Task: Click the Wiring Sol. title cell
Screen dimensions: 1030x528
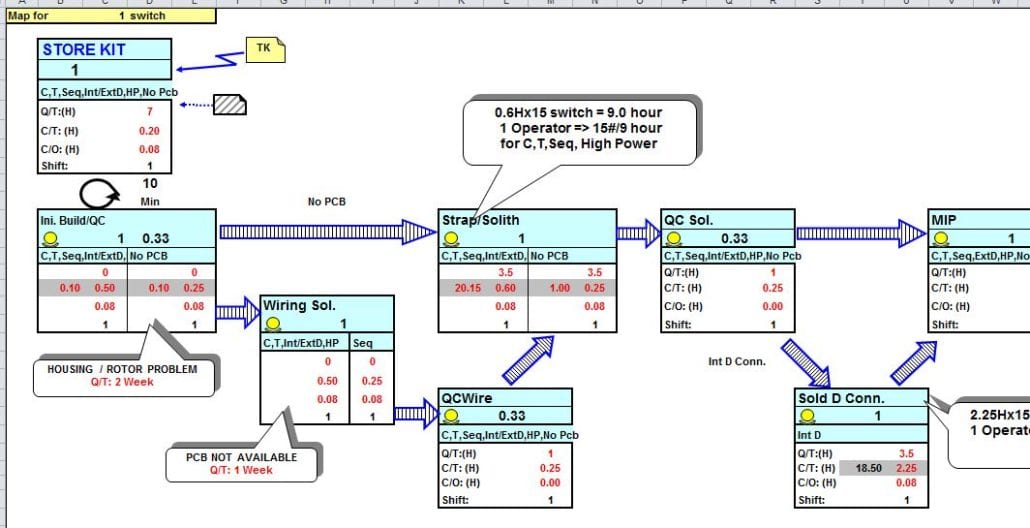Action: pos(327,305)
